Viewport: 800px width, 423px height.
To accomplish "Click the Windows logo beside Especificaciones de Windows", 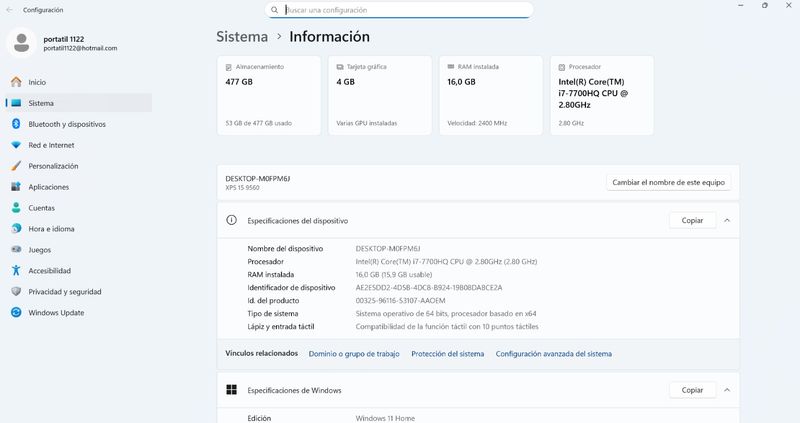I will tap(232, 390).
